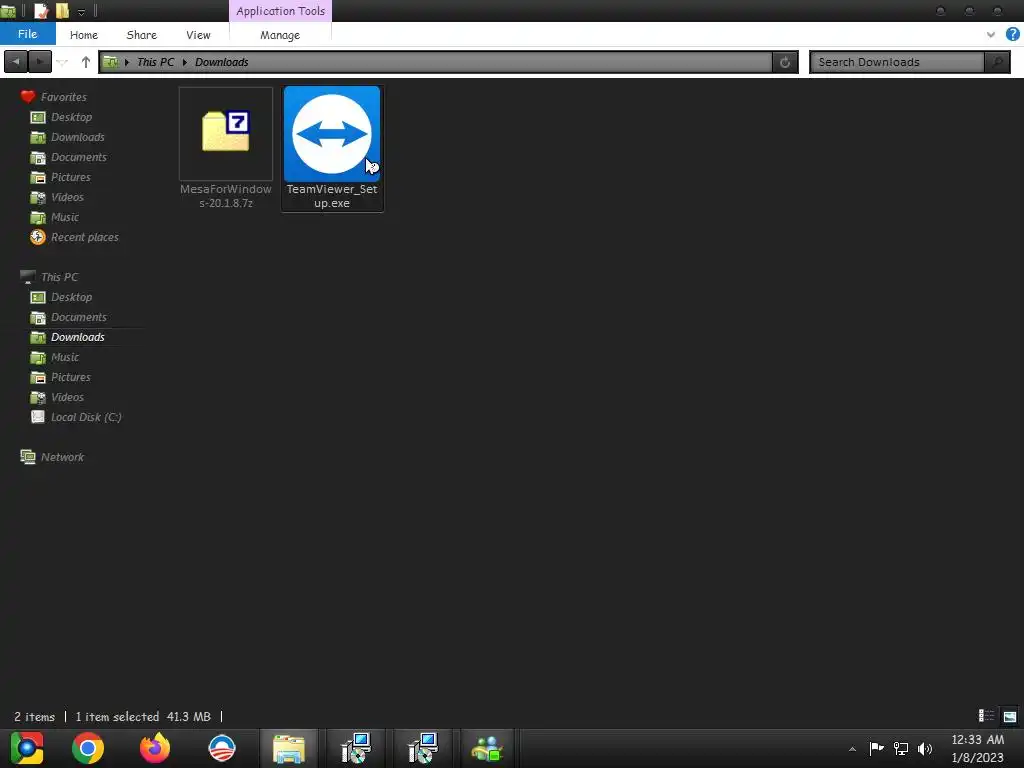
Task: Switch to the Share ribbon tab
Action: click(141, 35)
